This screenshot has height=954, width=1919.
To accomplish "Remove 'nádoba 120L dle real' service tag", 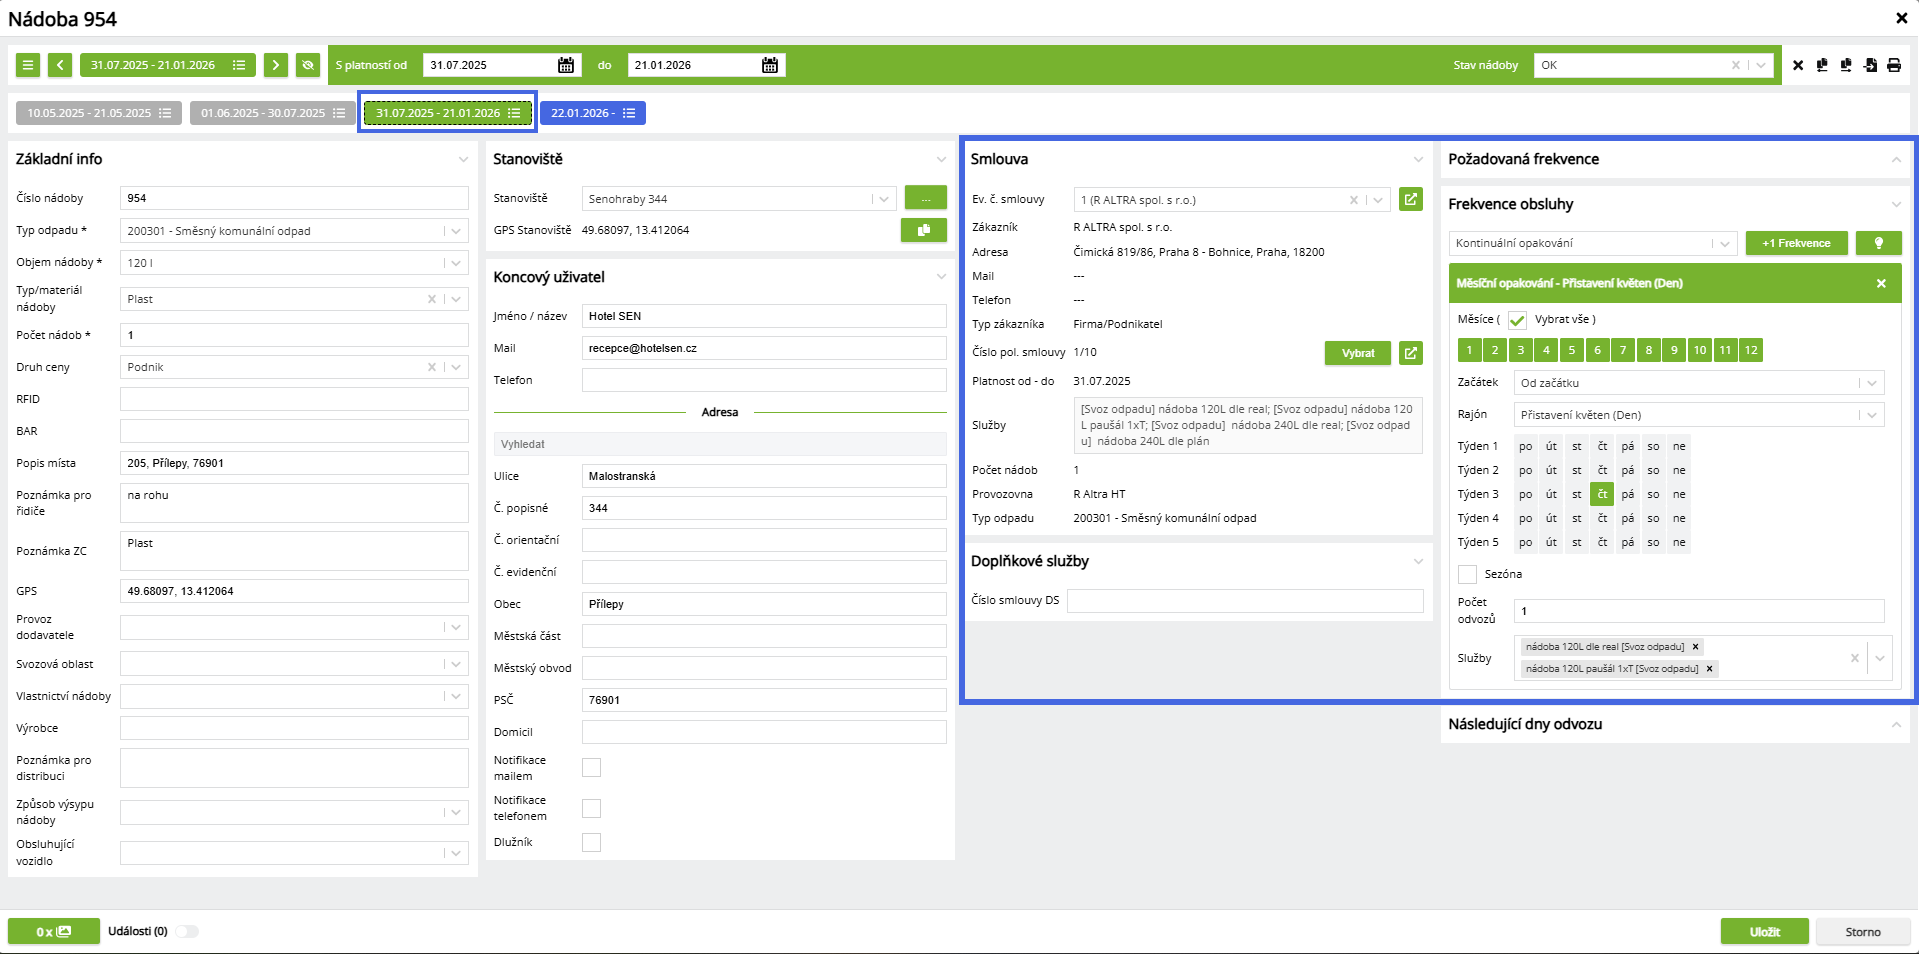I will point(1696,647).
